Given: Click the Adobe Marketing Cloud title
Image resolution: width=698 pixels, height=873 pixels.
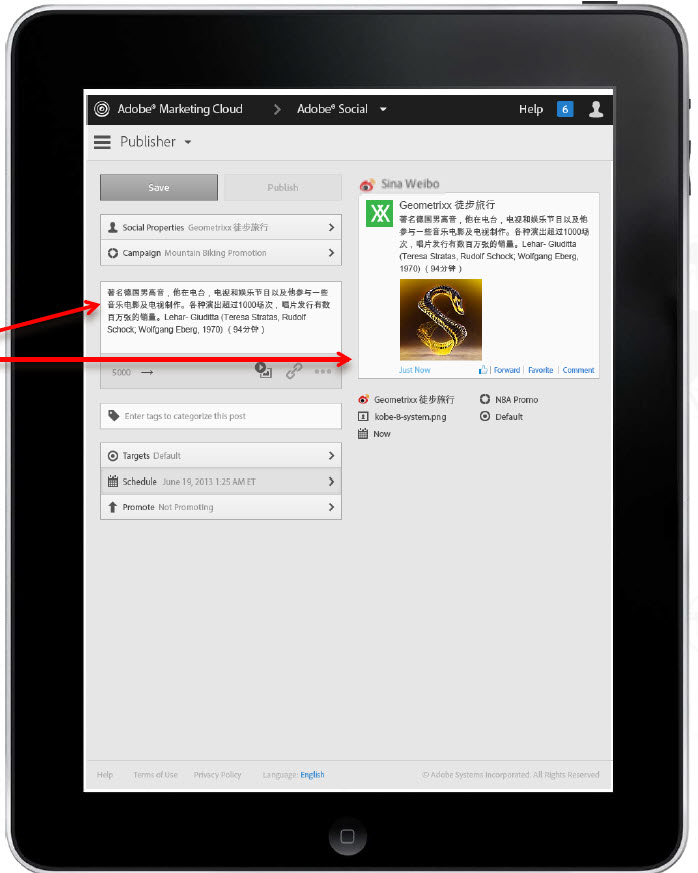Looking at the screenshot, I should [x=180, y=109].
